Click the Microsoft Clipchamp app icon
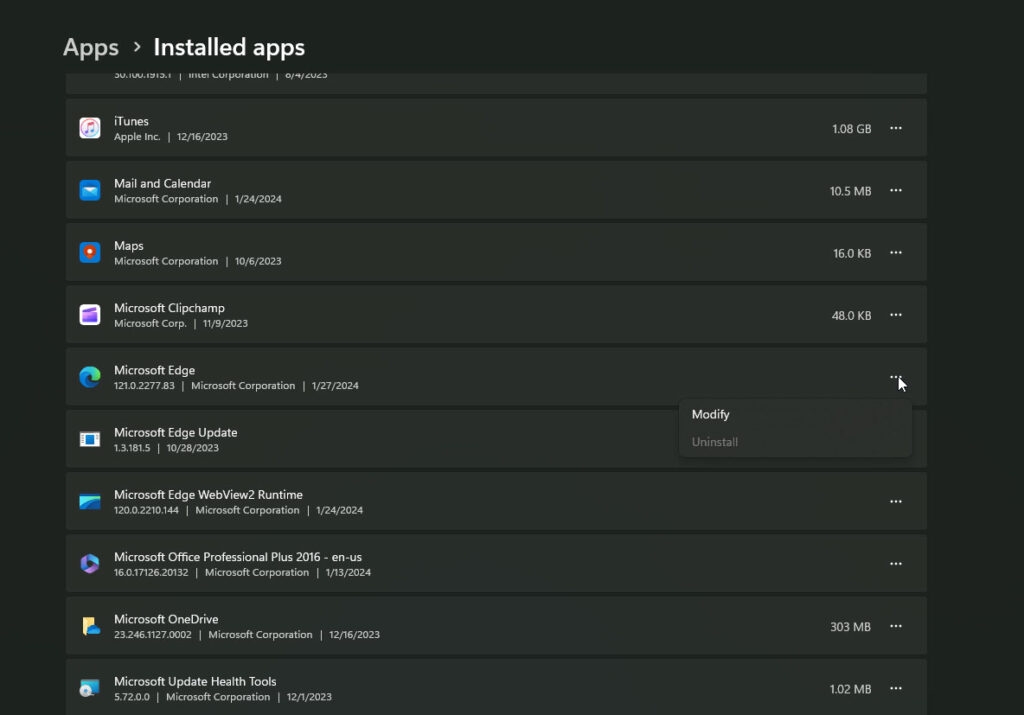Viewport: 1024px width, 715px height. (90, 315)
